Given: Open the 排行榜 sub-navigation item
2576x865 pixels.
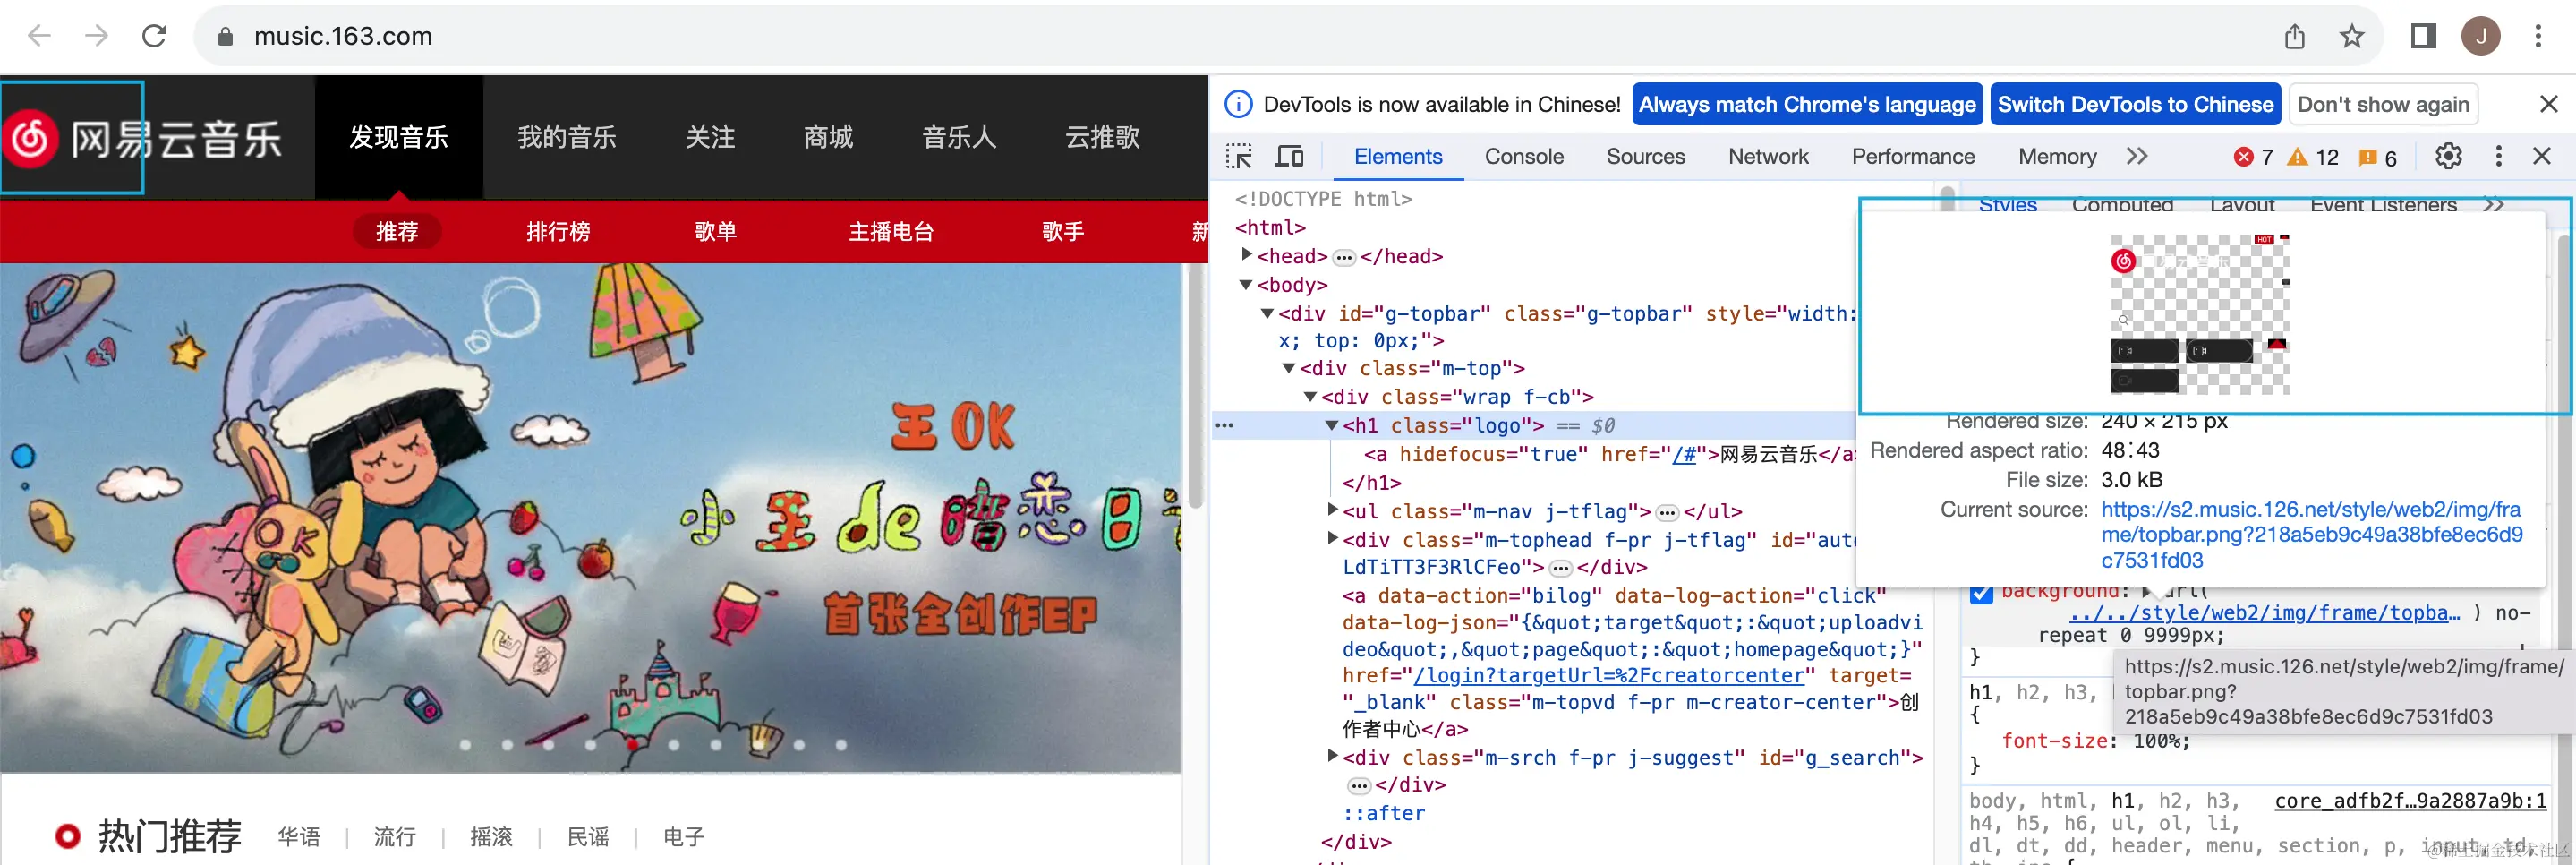Looking at the screenshot, I should click(x=558, y=232).
